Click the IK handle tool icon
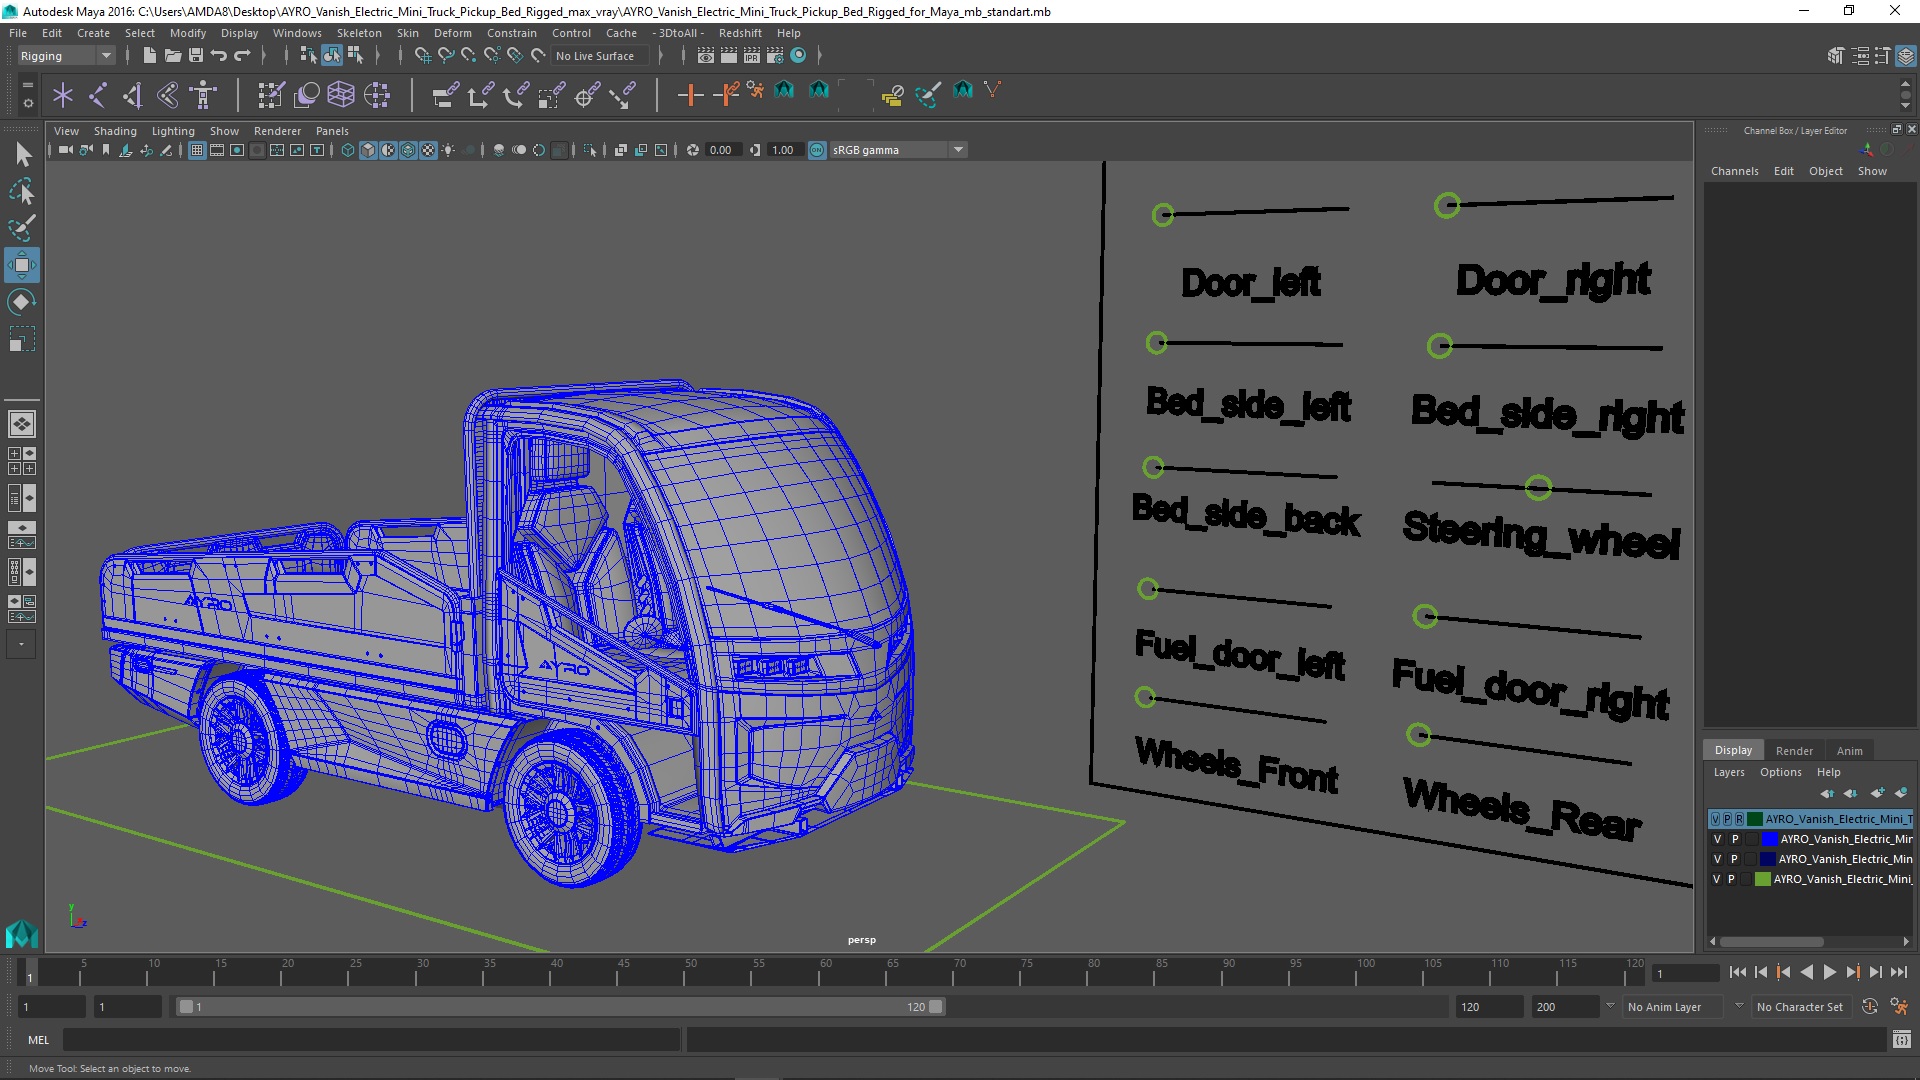 click(x=131, y=95)
